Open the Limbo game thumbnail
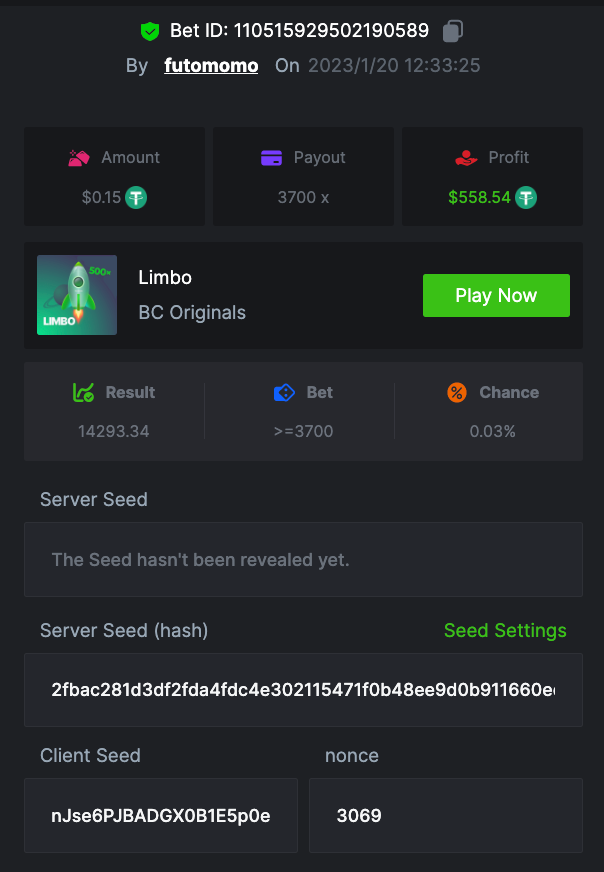 (x=77, y=295)
